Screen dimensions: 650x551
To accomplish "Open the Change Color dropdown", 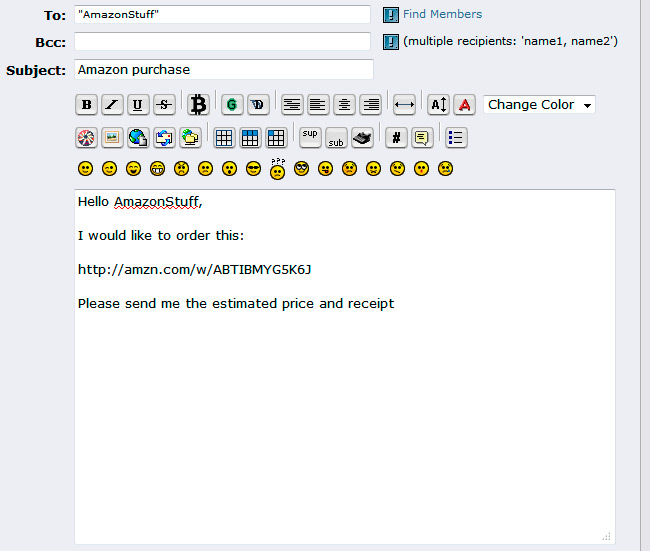I will tap(539, 104).
